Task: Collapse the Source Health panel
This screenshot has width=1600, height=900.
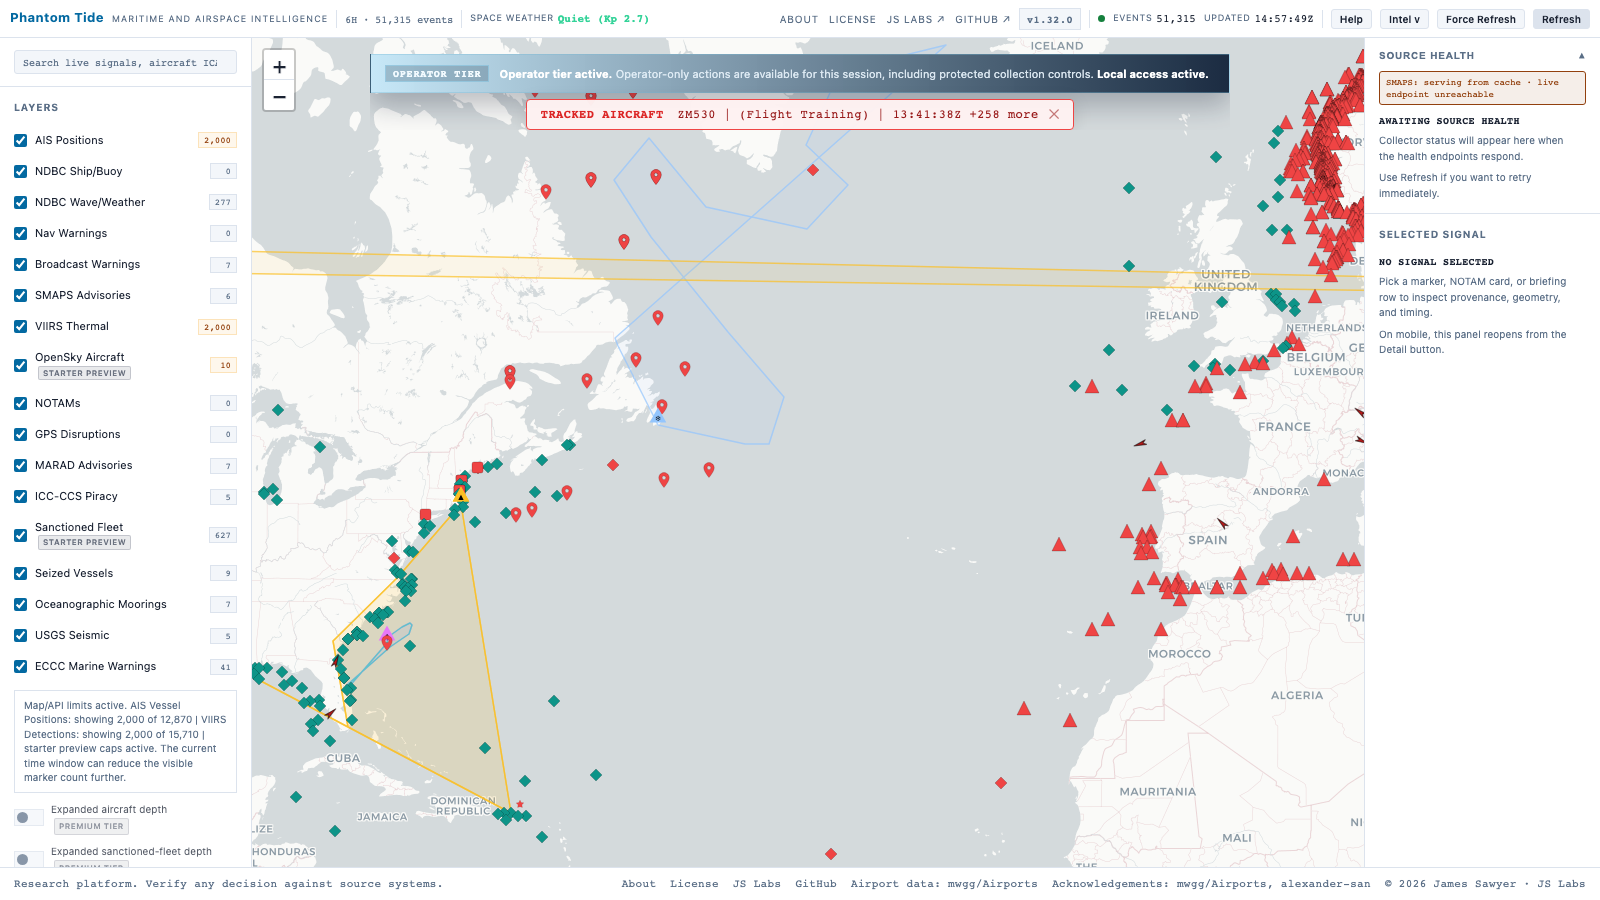Action: pos(1581,56)
